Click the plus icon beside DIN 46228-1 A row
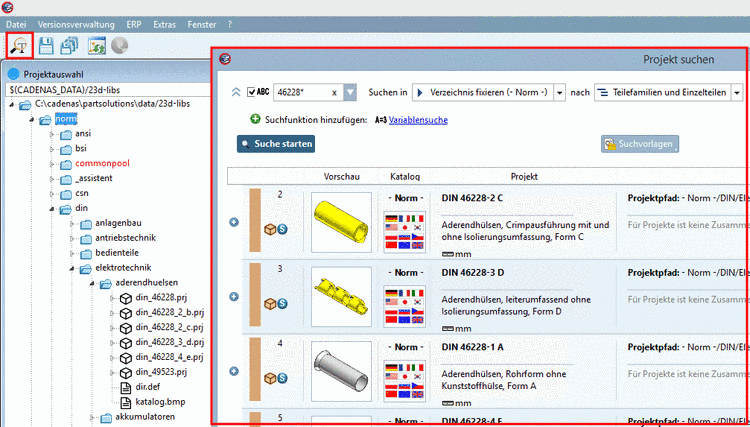750x427 pixels. (234, 371)
